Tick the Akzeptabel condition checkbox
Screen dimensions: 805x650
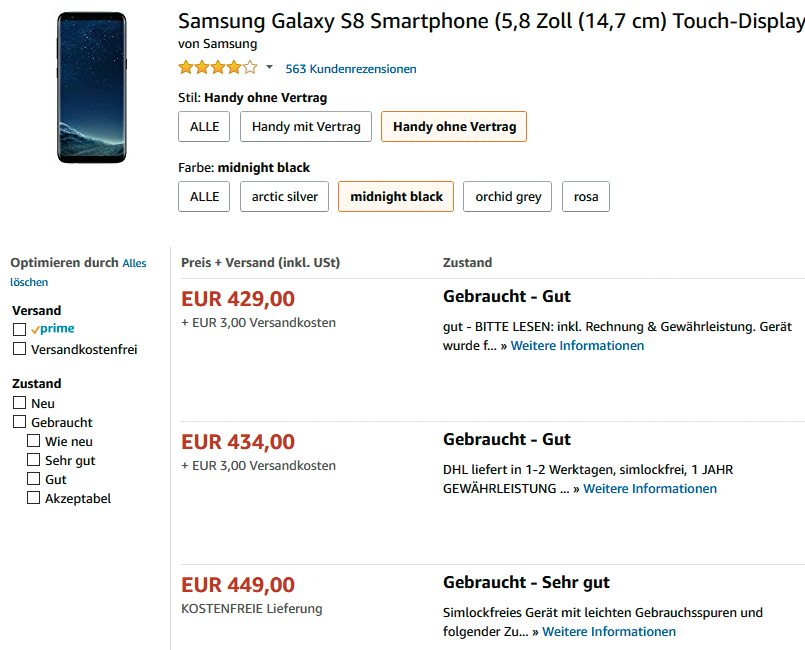[33, 498]
